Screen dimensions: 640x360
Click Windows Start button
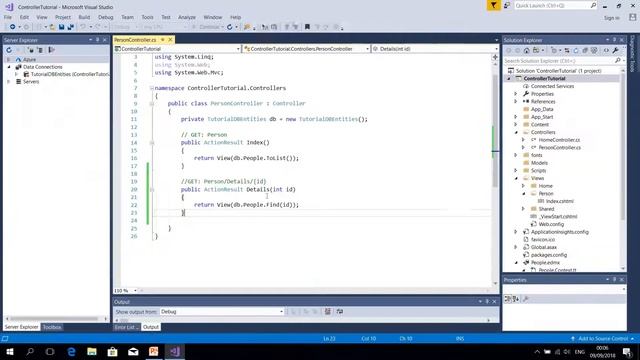click(9, 351)
